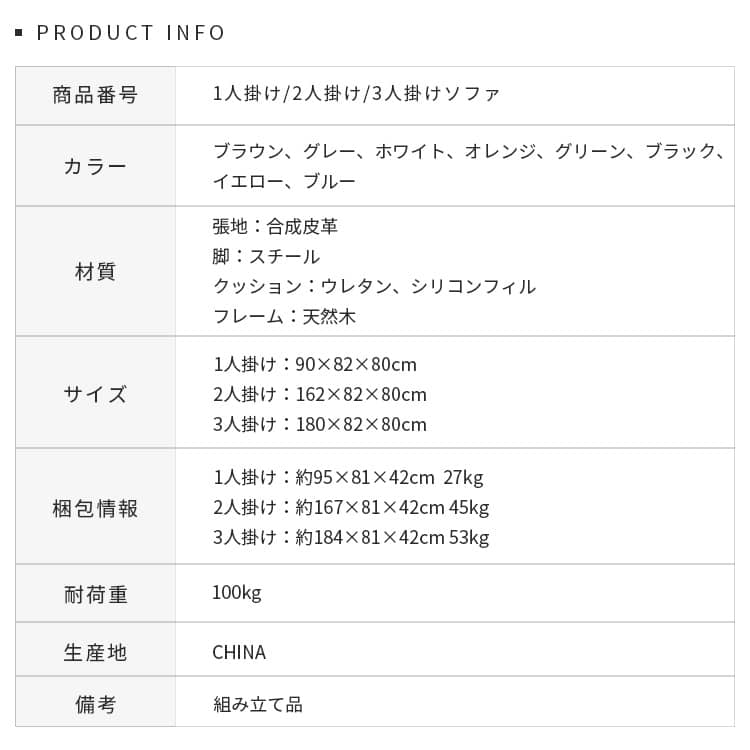Click the クッション：ウレタン、シリコンフィル line
This screenshot has height=750, width=750.
[374, 287]
